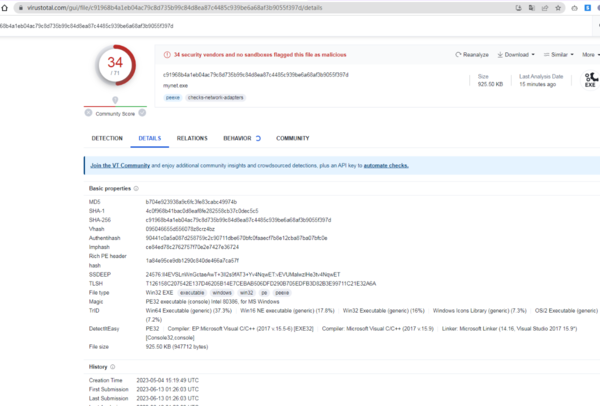Click the share icon in address bar
The height and width of the screenshot is (406, 600).
click(545, 8)
